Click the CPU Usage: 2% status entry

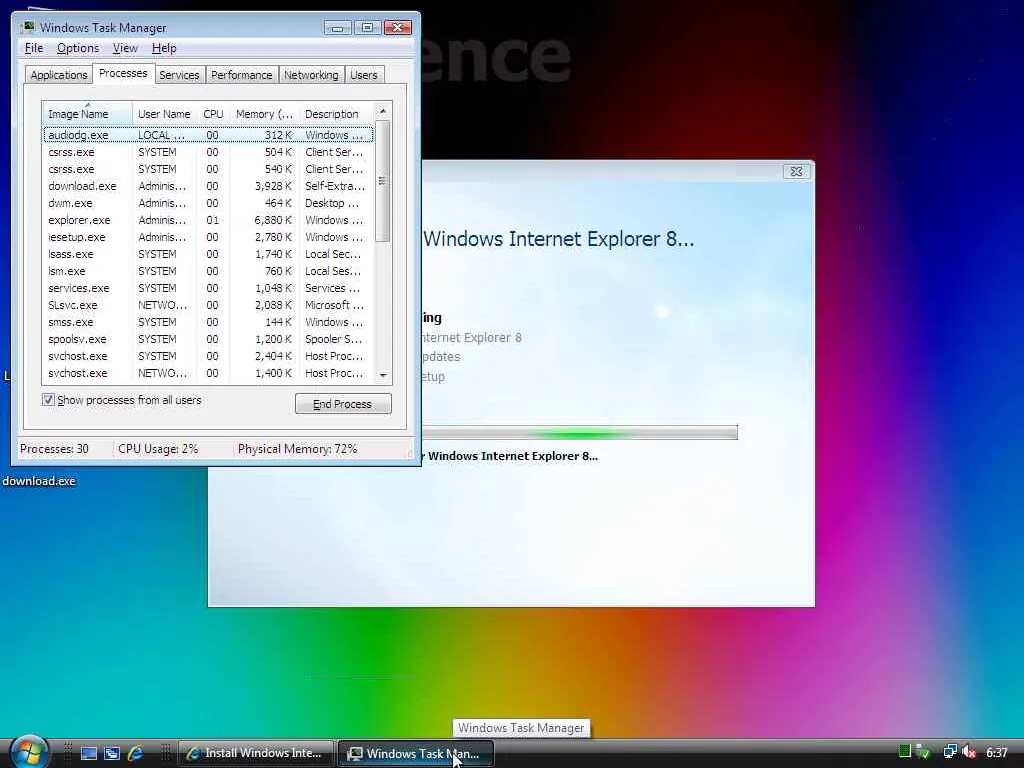(x=158, y=449)
